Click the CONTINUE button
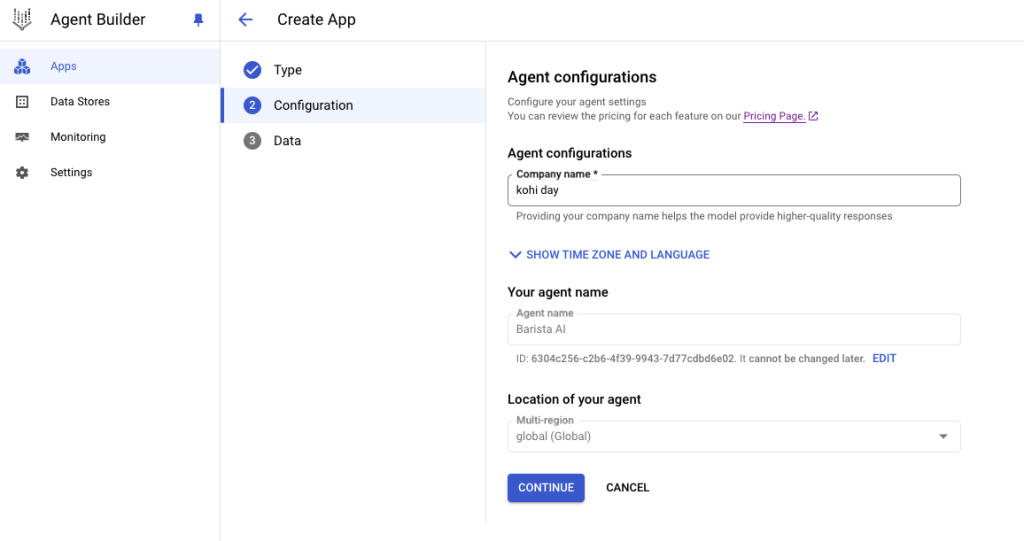Viewport: 1024px width, 541px height. point(546,488)
